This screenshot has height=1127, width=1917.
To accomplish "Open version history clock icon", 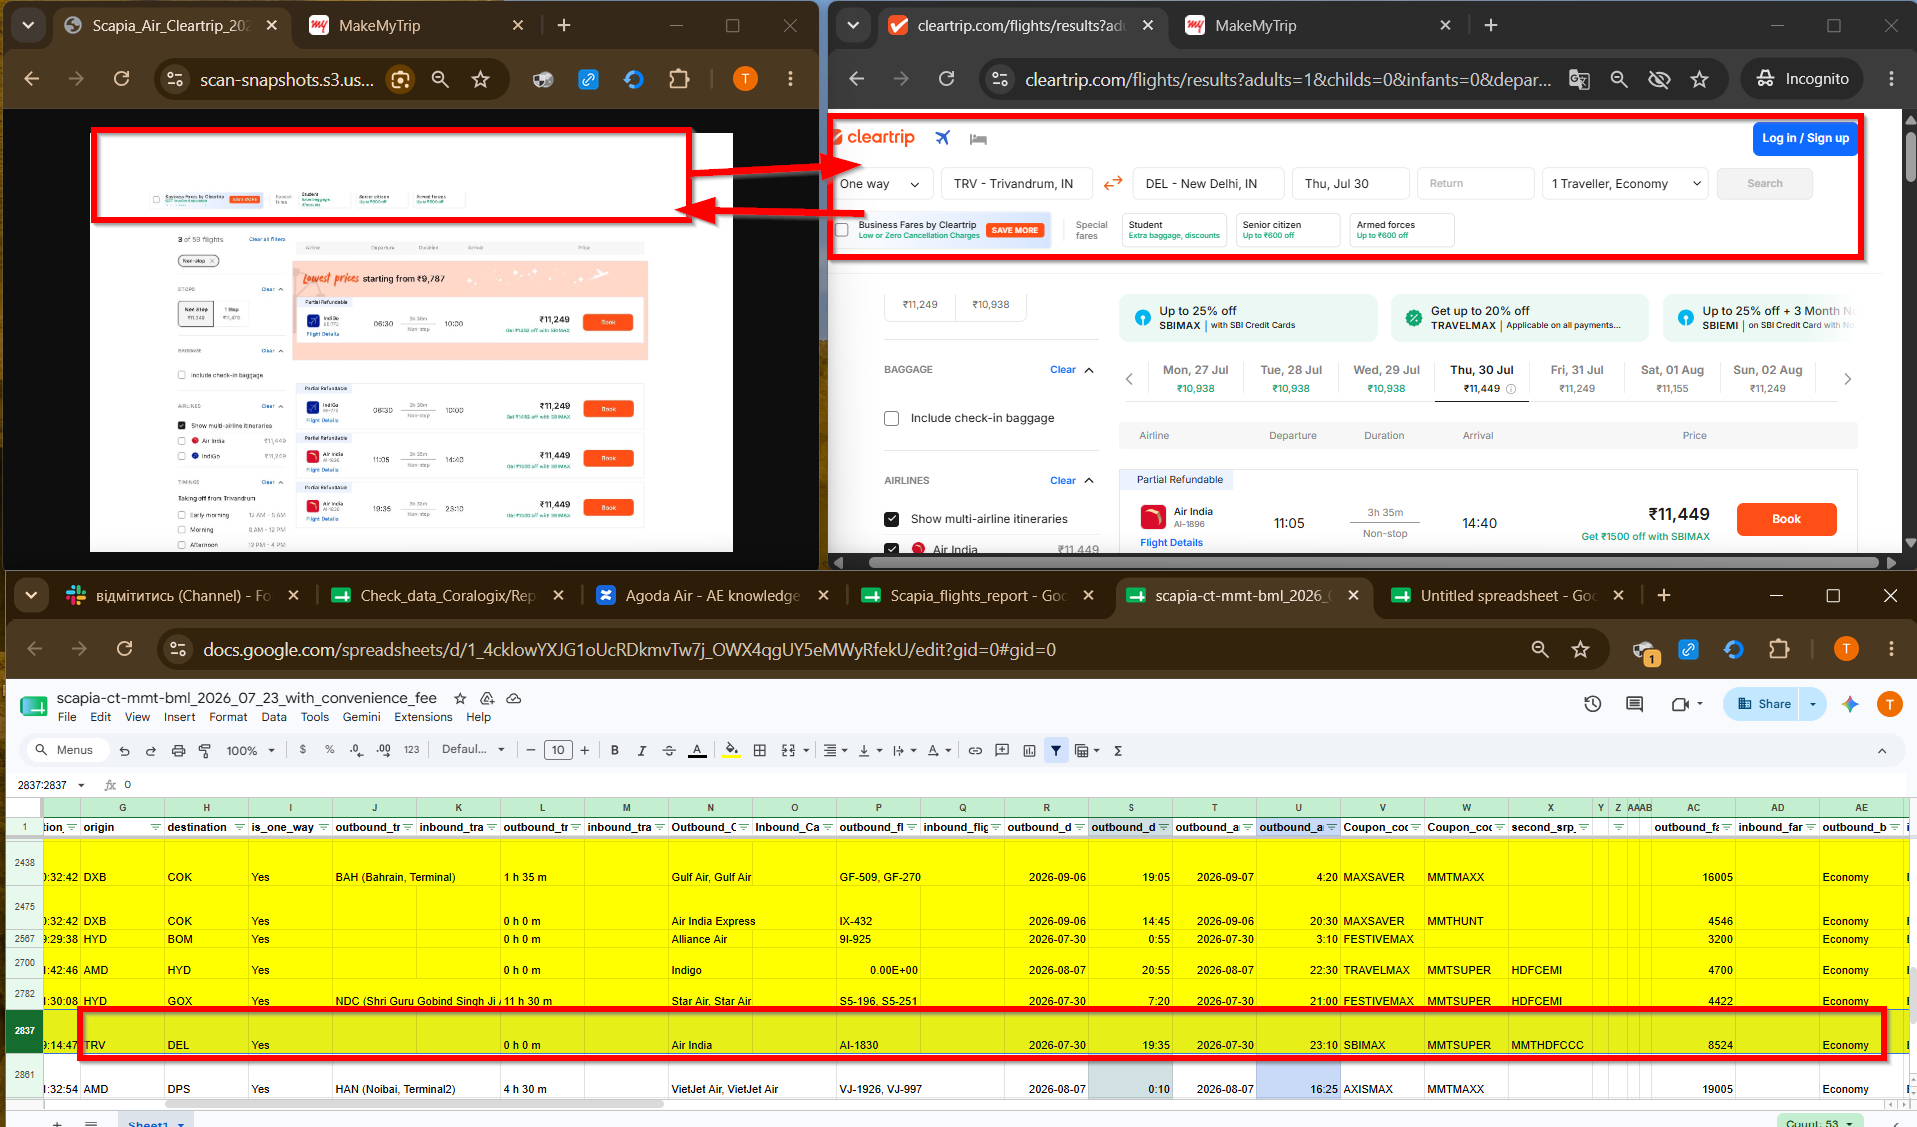I will point(1593,704).
